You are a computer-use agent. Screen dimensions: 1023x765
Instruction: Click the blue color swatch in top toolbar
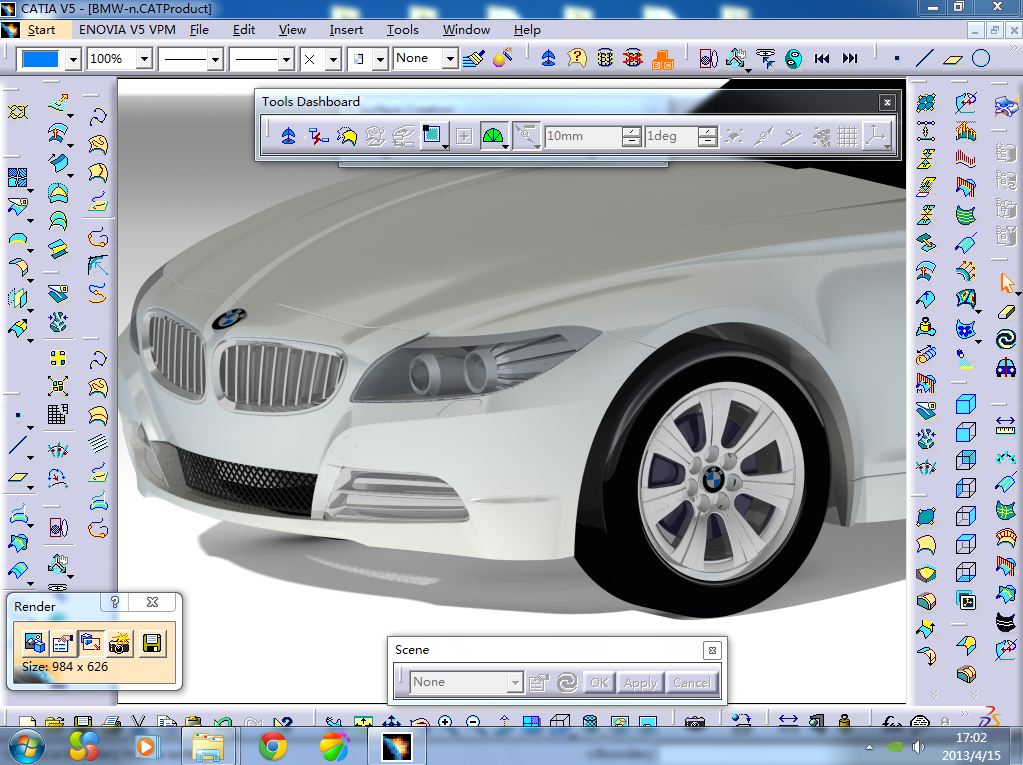click(x=40, y=59)
